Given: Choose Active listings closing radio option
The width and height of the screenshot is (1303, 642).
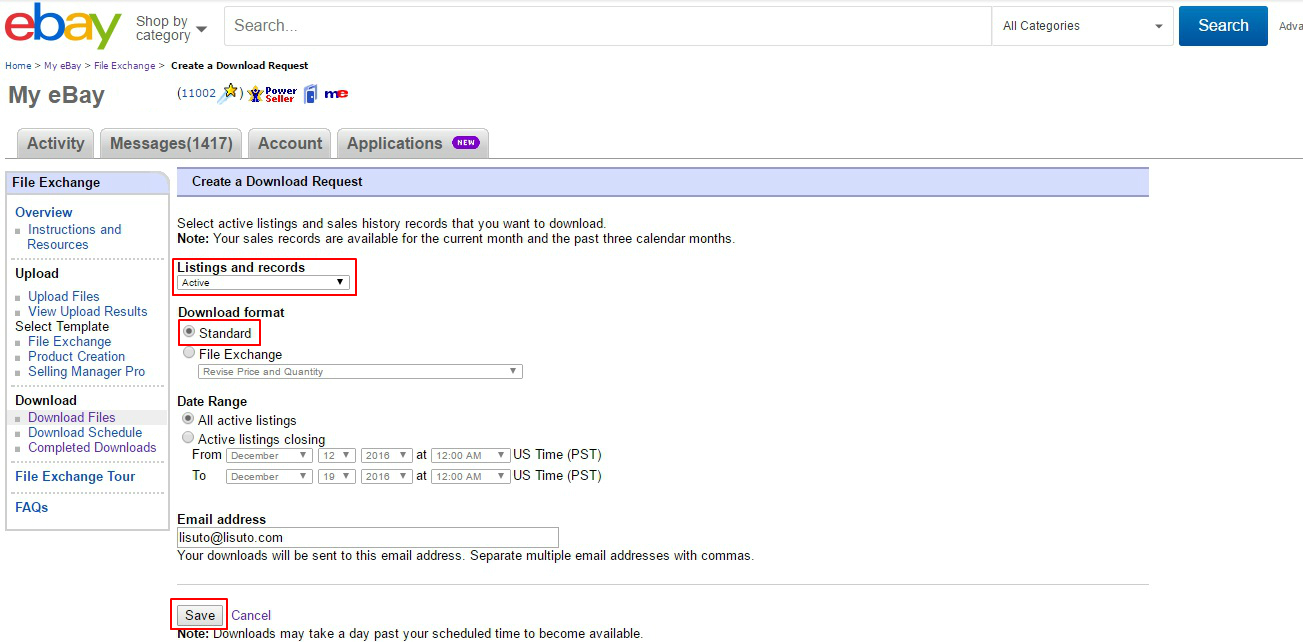Looking at the screenshot, I should tap(188, 438).
